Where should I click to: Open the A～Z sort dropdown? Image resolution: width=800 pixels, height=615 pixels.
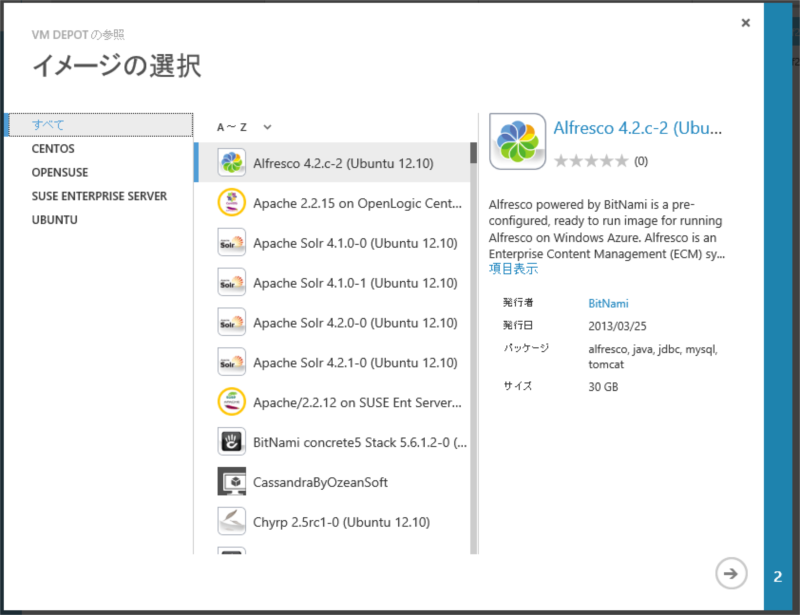(245, 127)
